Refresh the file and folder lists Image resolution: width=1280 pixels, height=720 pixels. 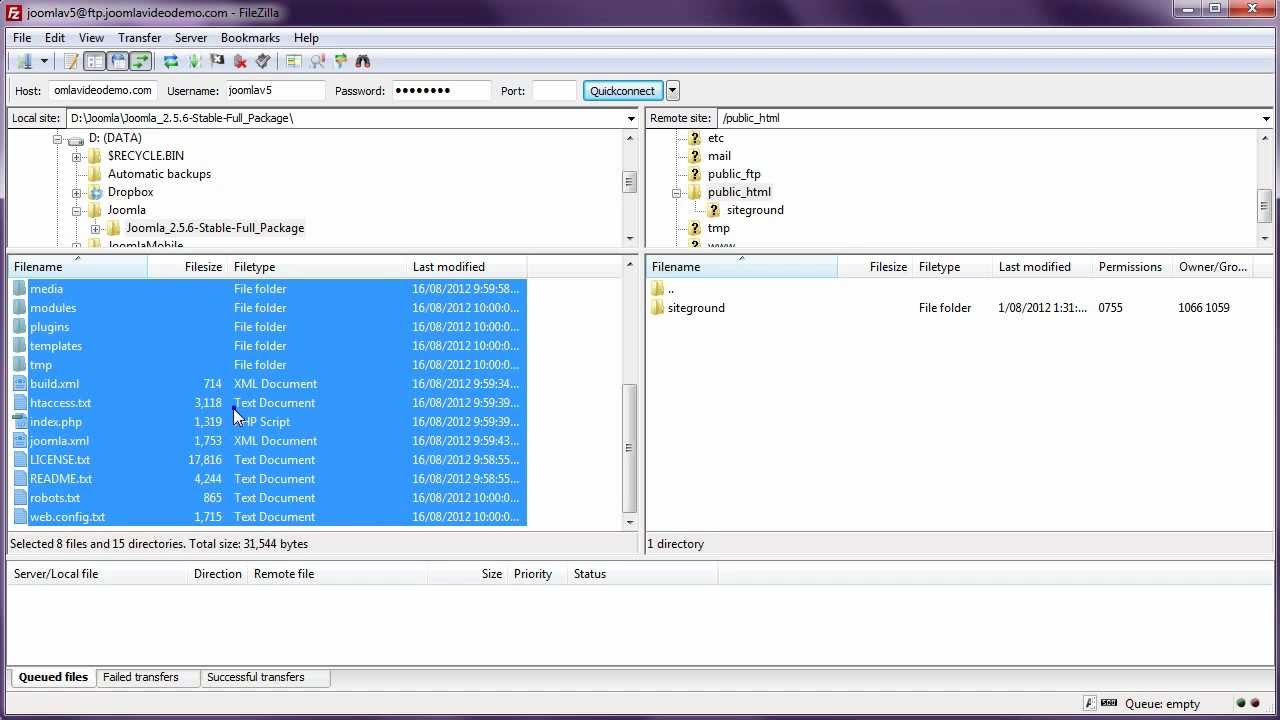(171, 61)
